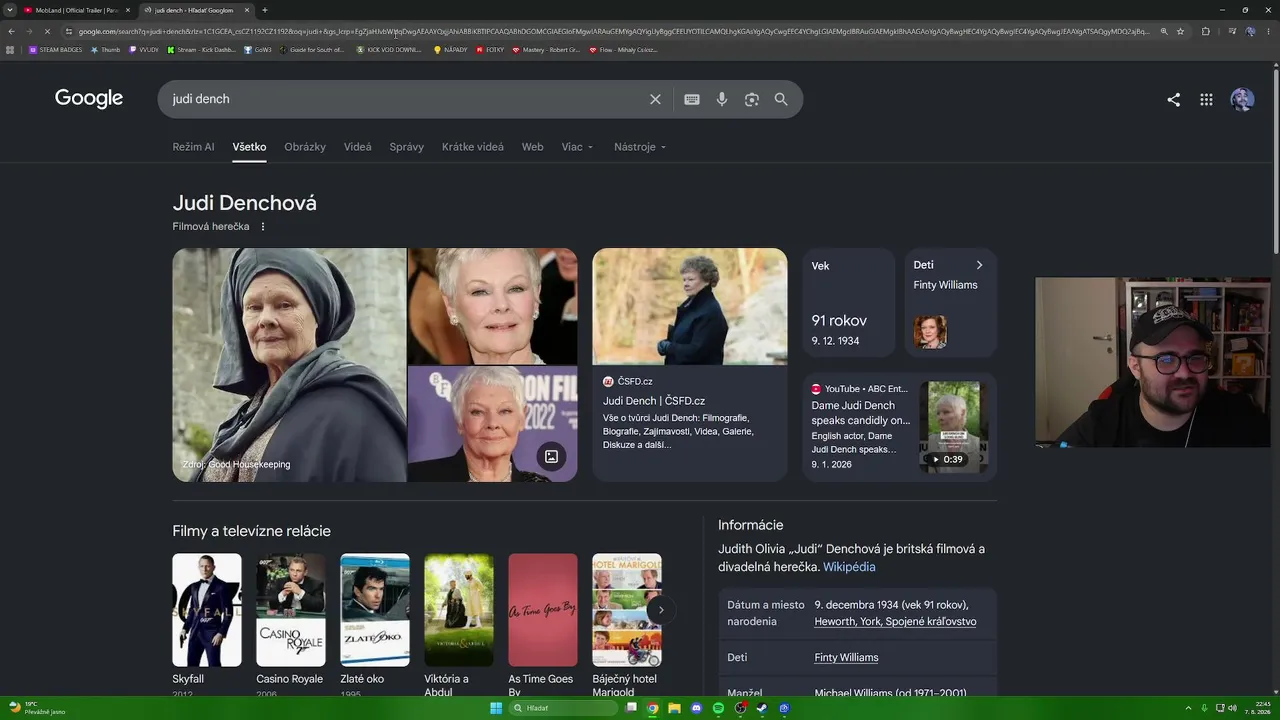Image resolution: width=1280 pixels, height=720 pixels.
Task: Switch to the Obrázky tab
Action: (x=305, y=147)
